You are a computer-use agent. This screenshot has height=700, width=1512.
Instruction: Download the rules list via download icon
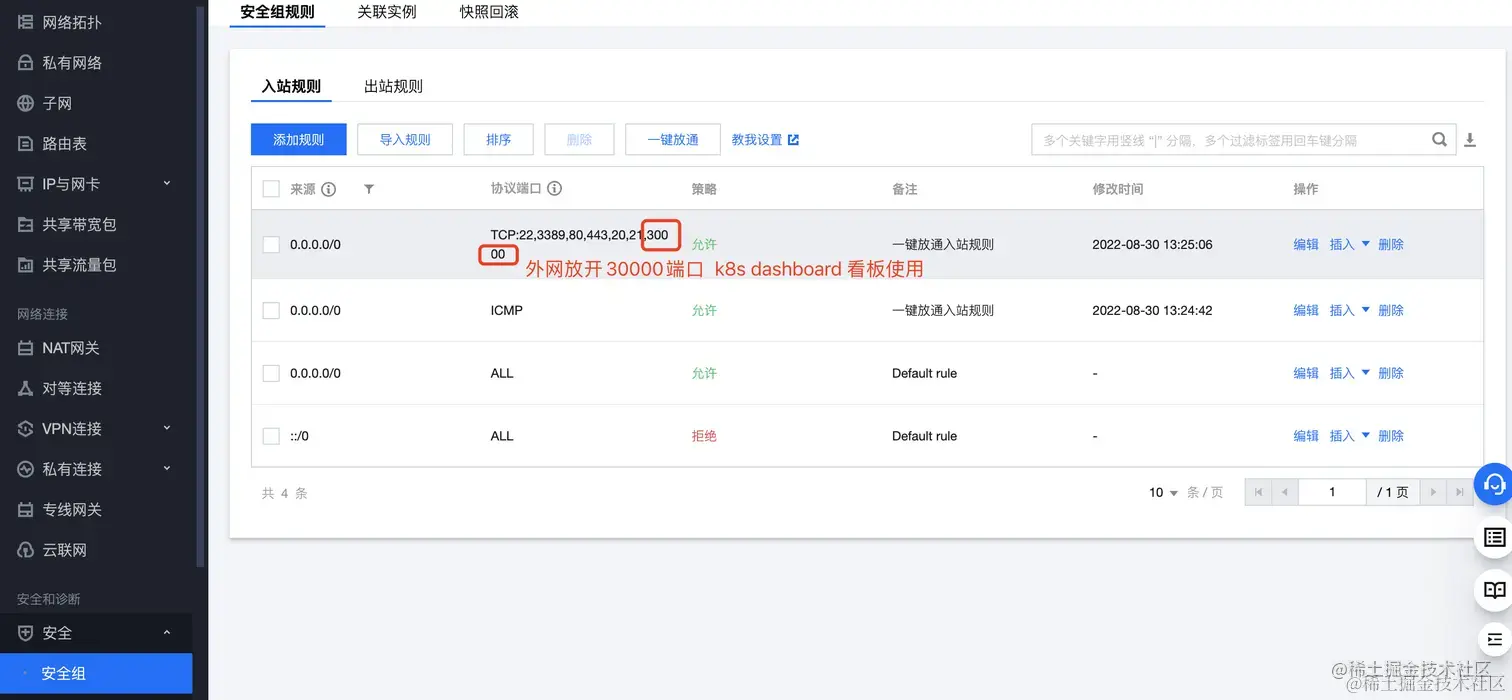coord(1470,140)
